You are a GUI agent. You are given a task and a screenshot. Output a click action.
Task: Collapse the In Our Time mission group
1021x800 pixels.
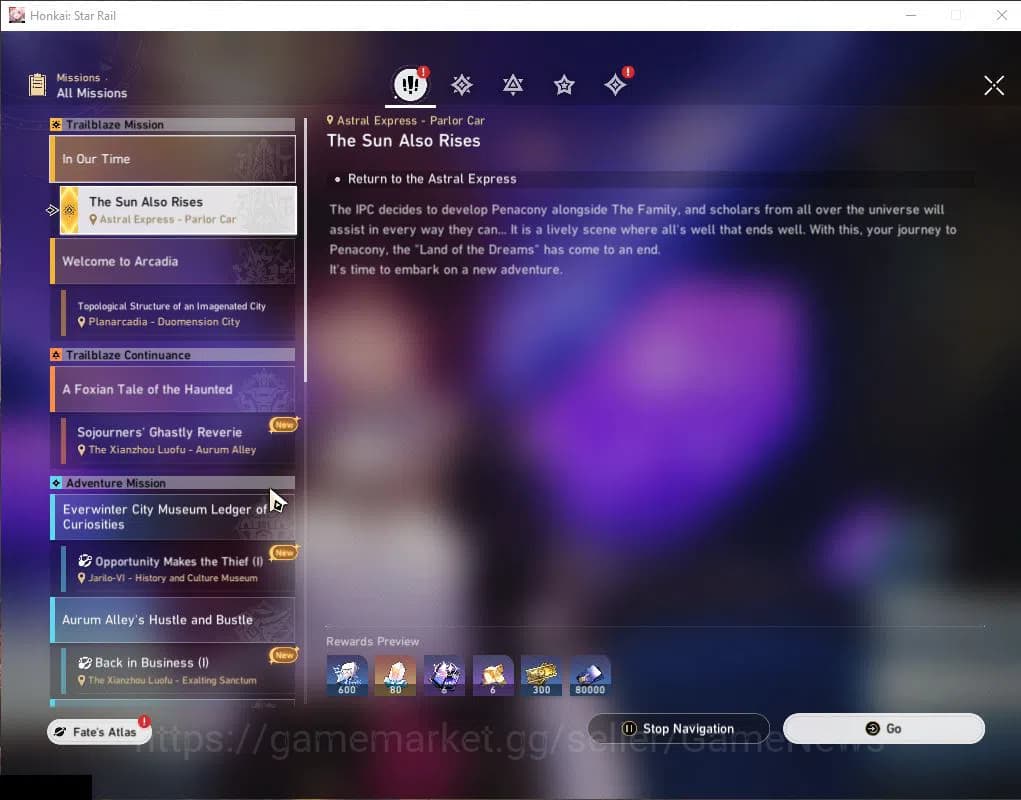pyautogui.click(x=173, y=159)
